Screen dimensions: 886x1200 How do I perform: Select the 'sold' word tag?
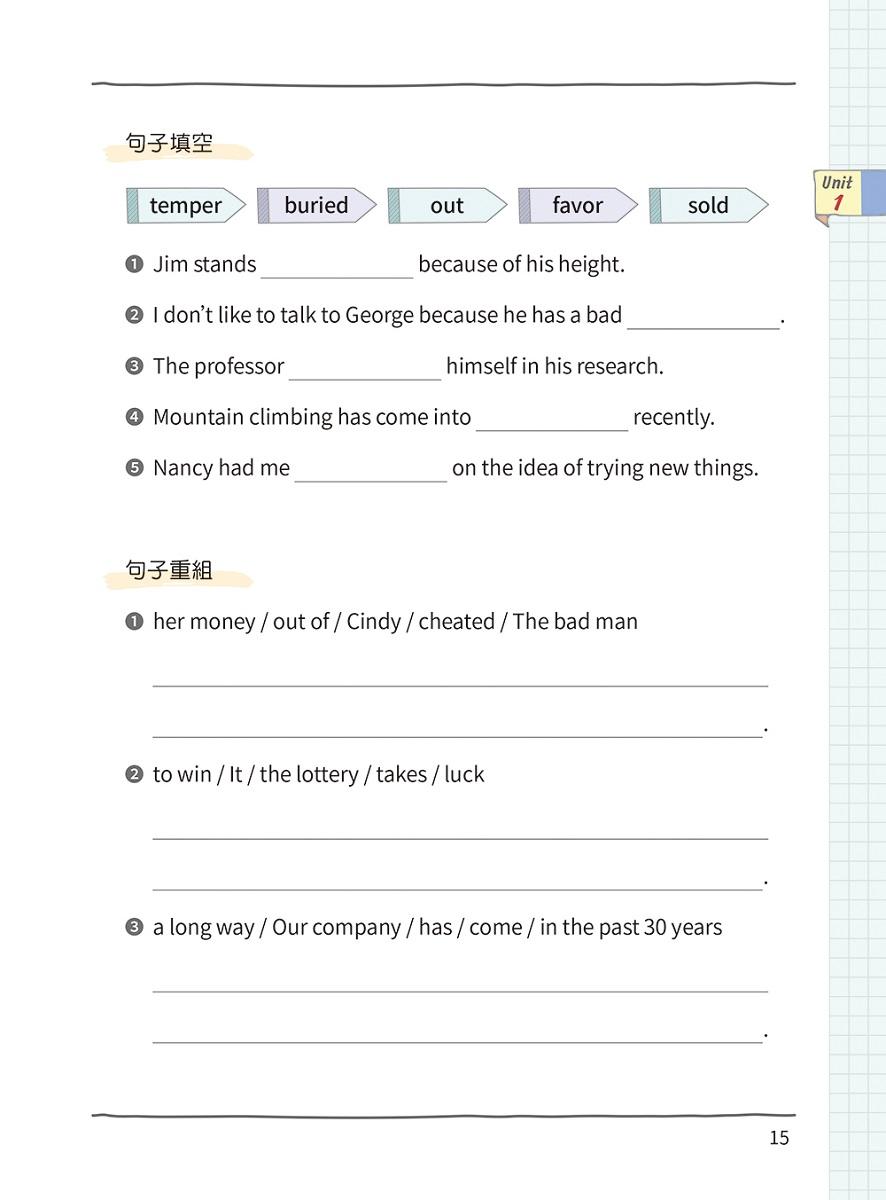708,206
